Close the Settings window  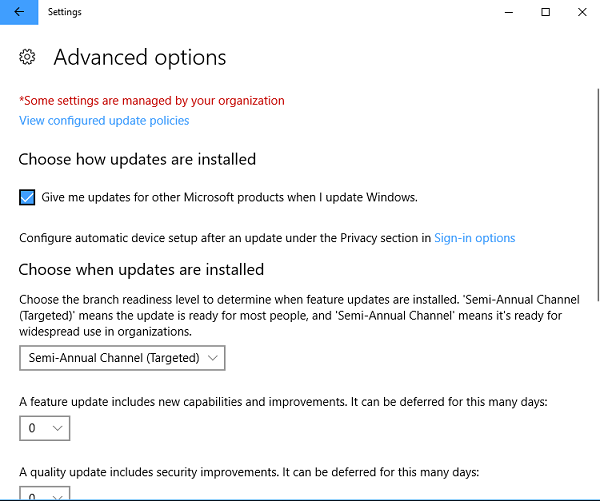[x=583, y=12]
